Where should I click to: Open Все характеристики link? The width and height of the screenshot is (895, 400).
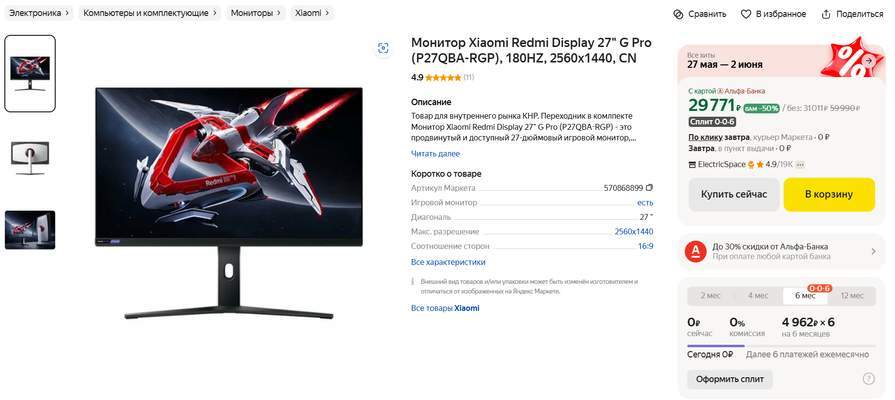point(448,262)
